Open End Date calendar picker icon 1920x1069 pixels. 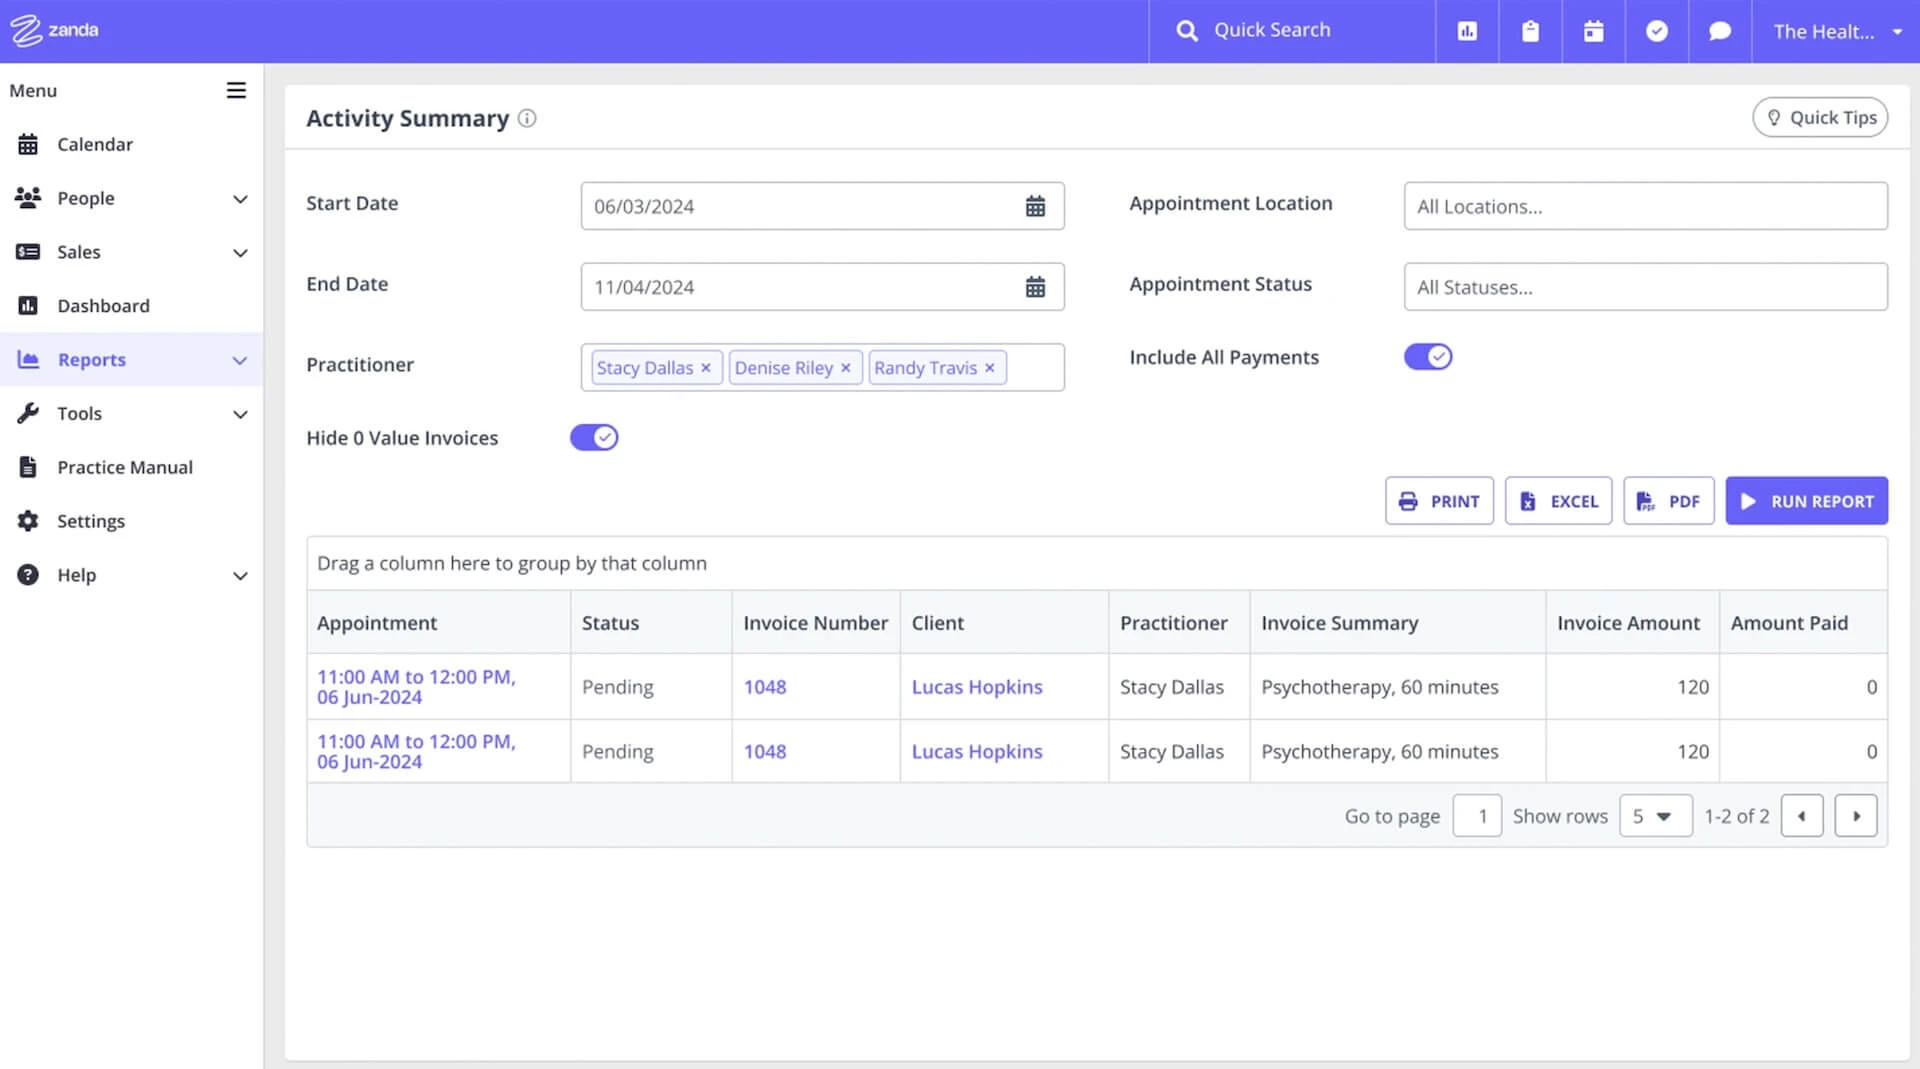1035,287
